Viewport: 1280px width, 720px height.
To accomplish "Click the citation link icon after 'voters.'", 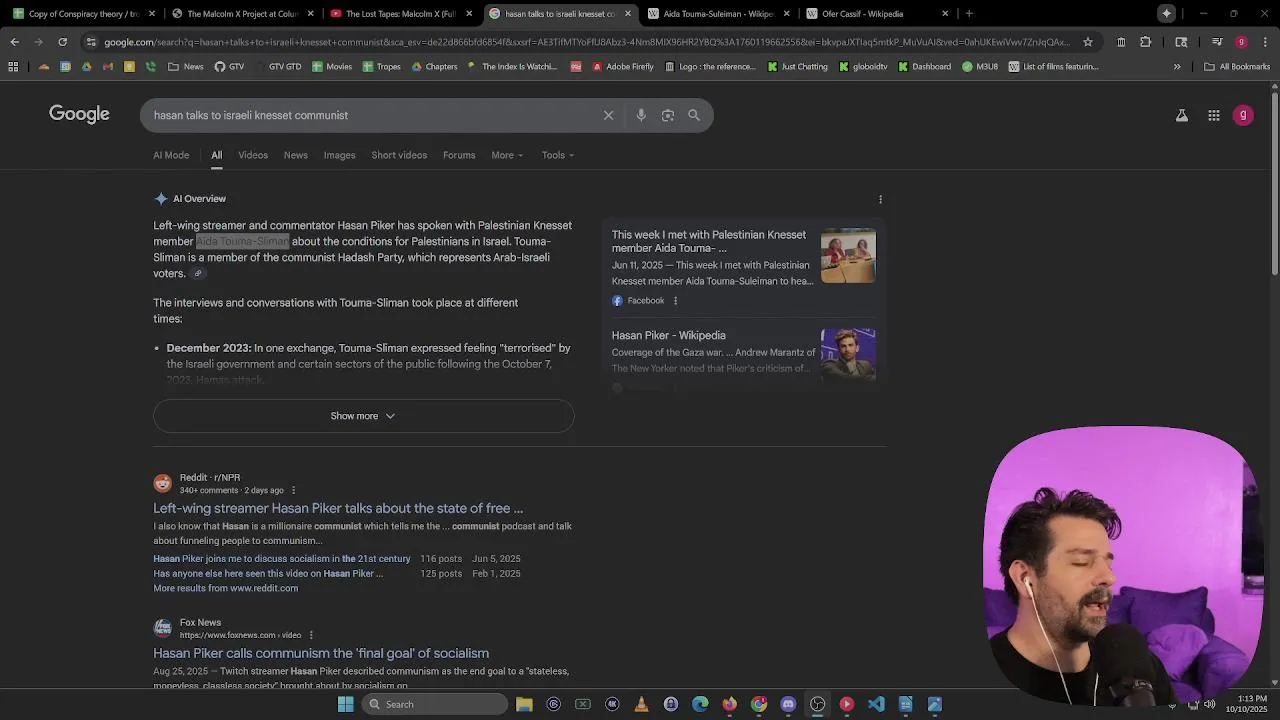I will [198, 273].
